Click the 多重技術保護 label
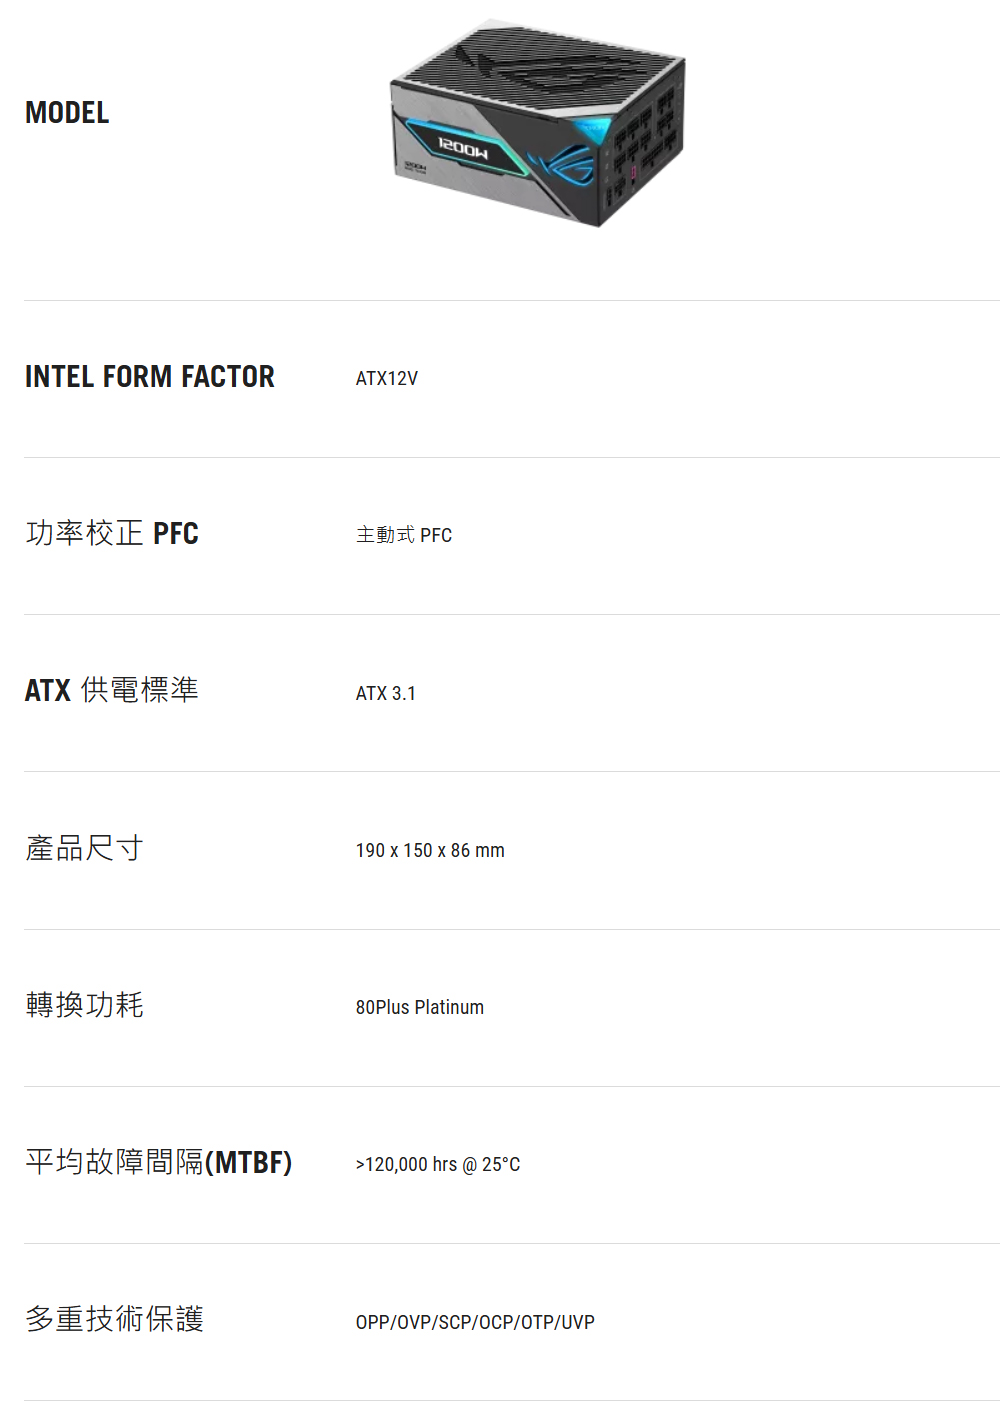 (115, 1319)
